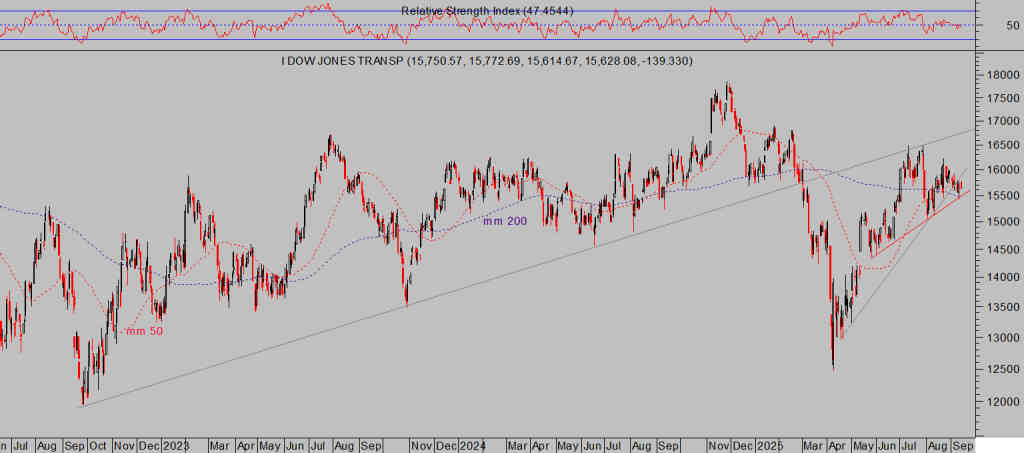Select the 17000 price axis label
Image resolution: width=1024 pixels, height=453 pixels.
tap(1004, 121)
